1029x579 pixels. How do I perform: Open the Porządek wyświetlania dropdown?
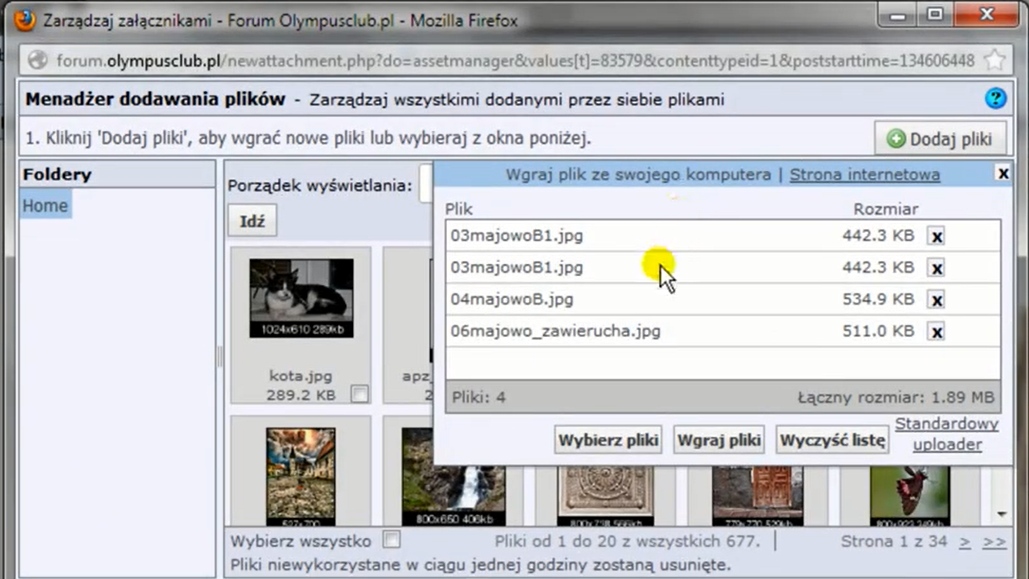(425, 185)
